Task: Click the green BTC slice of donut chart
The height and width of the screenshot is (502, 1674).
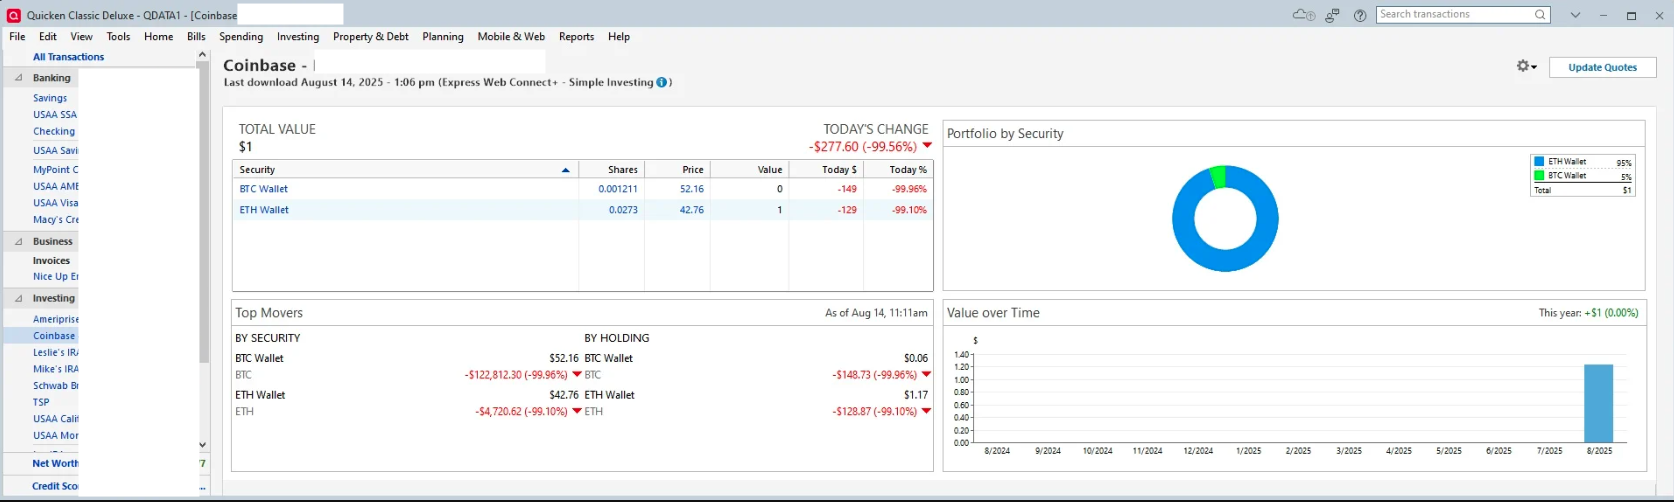Action: click(x=1217, y=177)
